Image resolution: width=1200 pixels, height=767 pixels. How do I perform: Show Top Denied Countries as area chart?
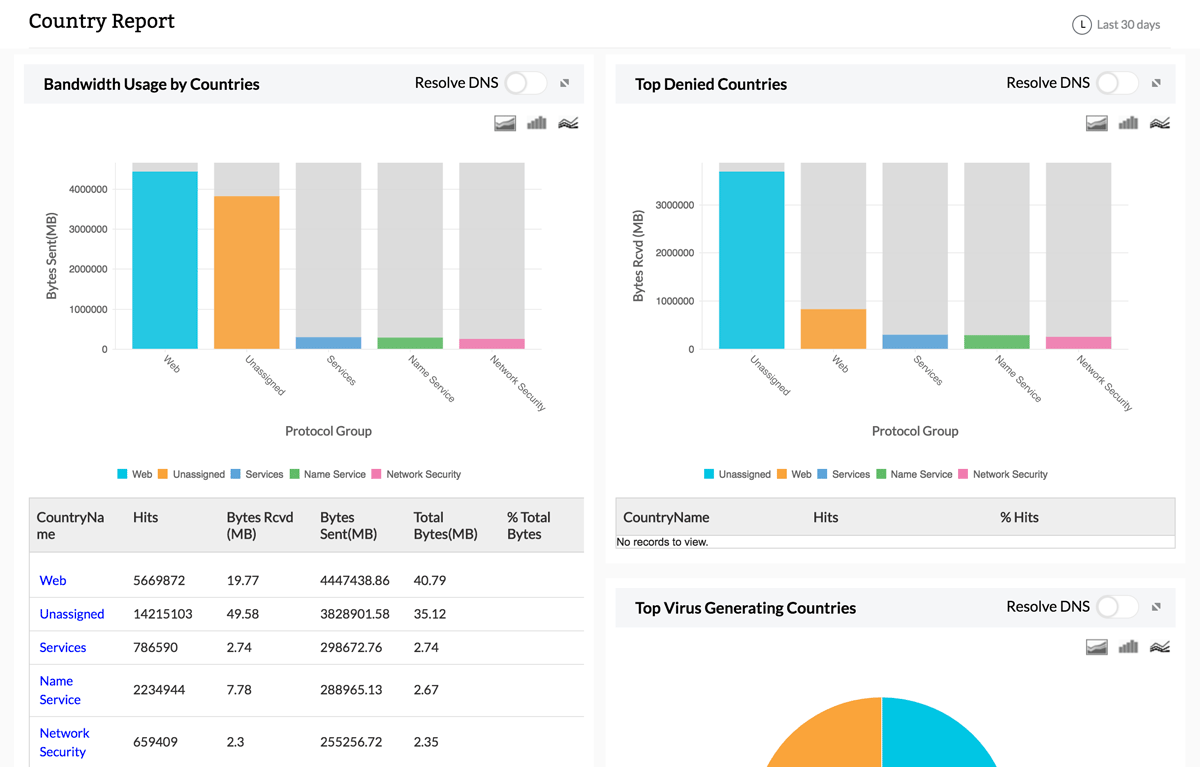pos(1097,123)
